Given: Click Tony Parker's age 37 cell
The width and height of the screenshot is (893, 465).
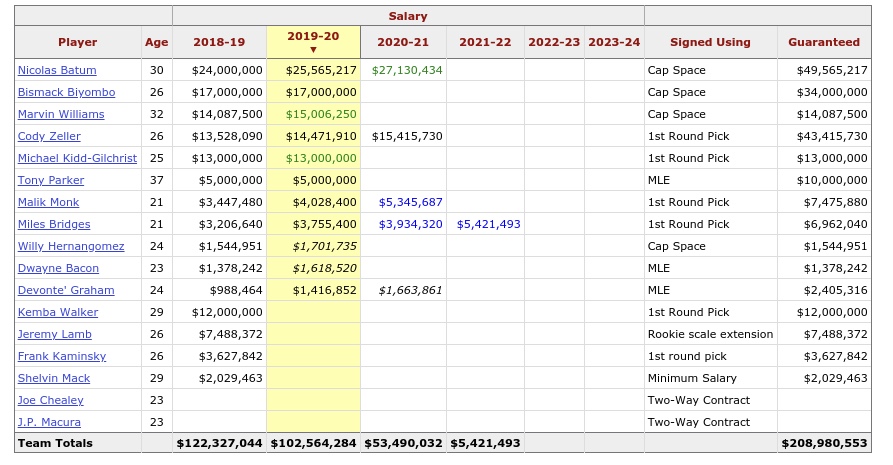Looking at the screenshot, I should coord(157,180).
